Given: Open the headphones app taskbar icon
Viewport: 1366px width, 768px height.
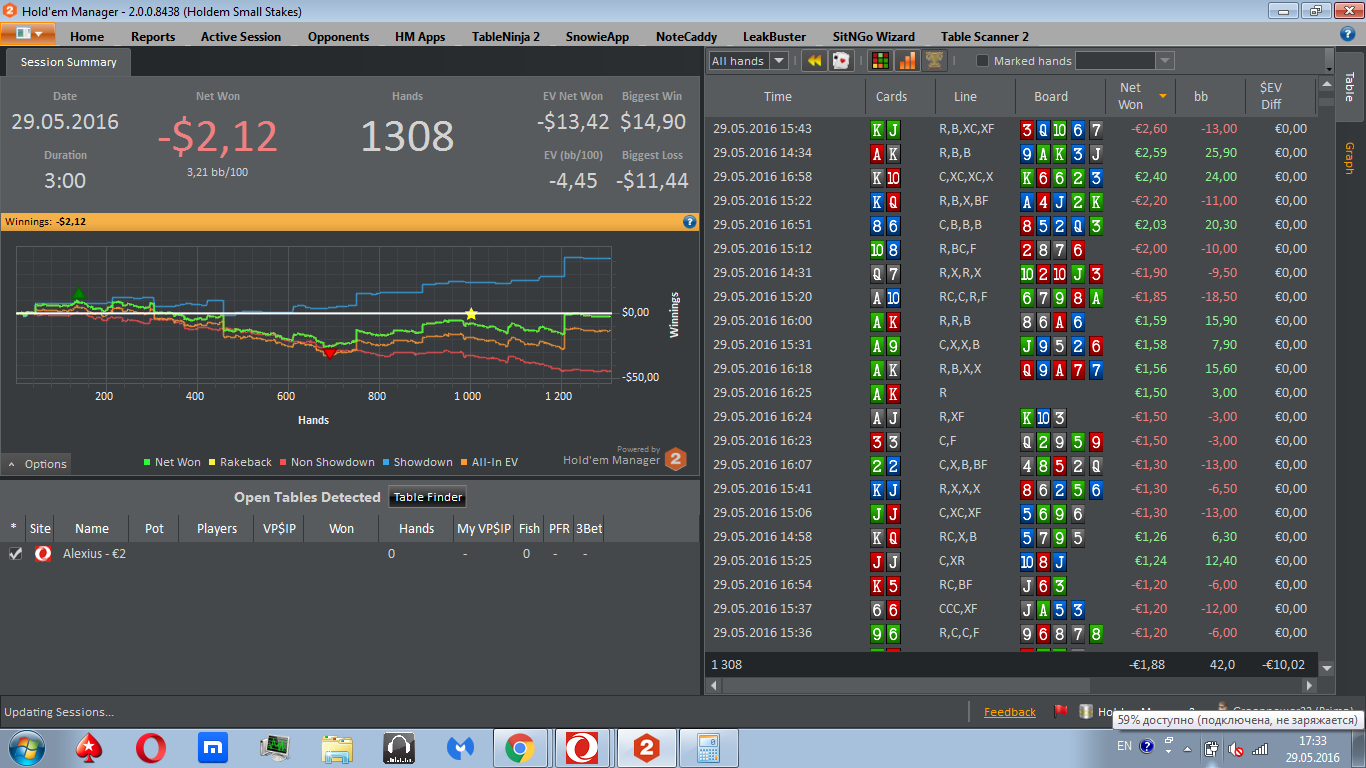Looking at the screenshot, I should coord(398,747).
